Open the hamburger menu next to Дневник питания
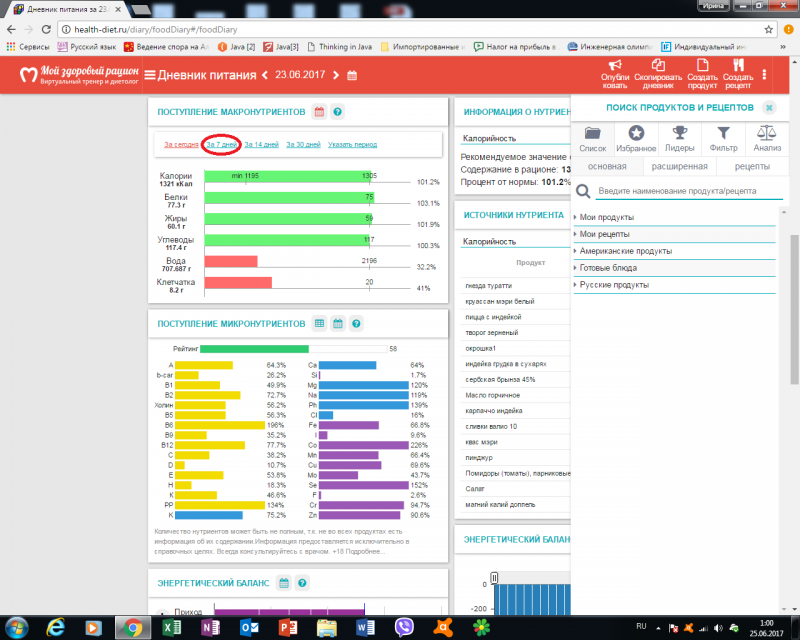Viewport: 800px width, 640px height. [x=151, y=75]
